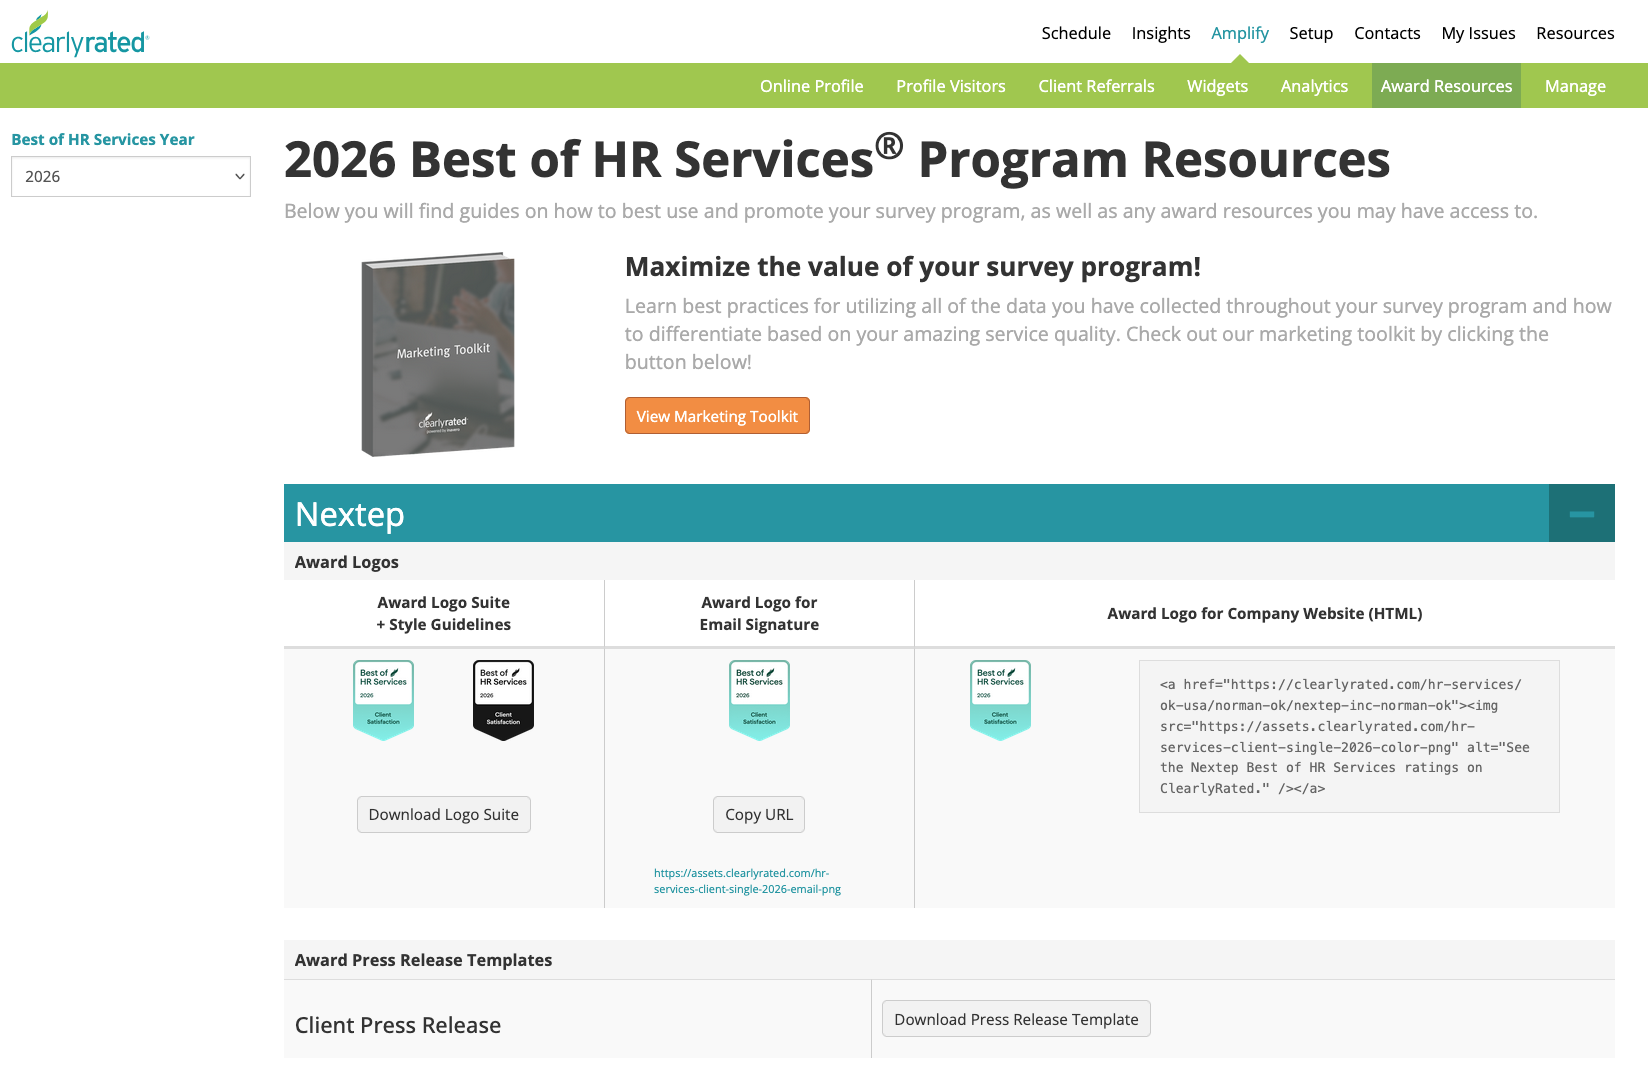Image resolution: width=1648 pixels, height=1071 pixels.
Task: Click View Marketing Toolkit button
Action: pos(717,416)
